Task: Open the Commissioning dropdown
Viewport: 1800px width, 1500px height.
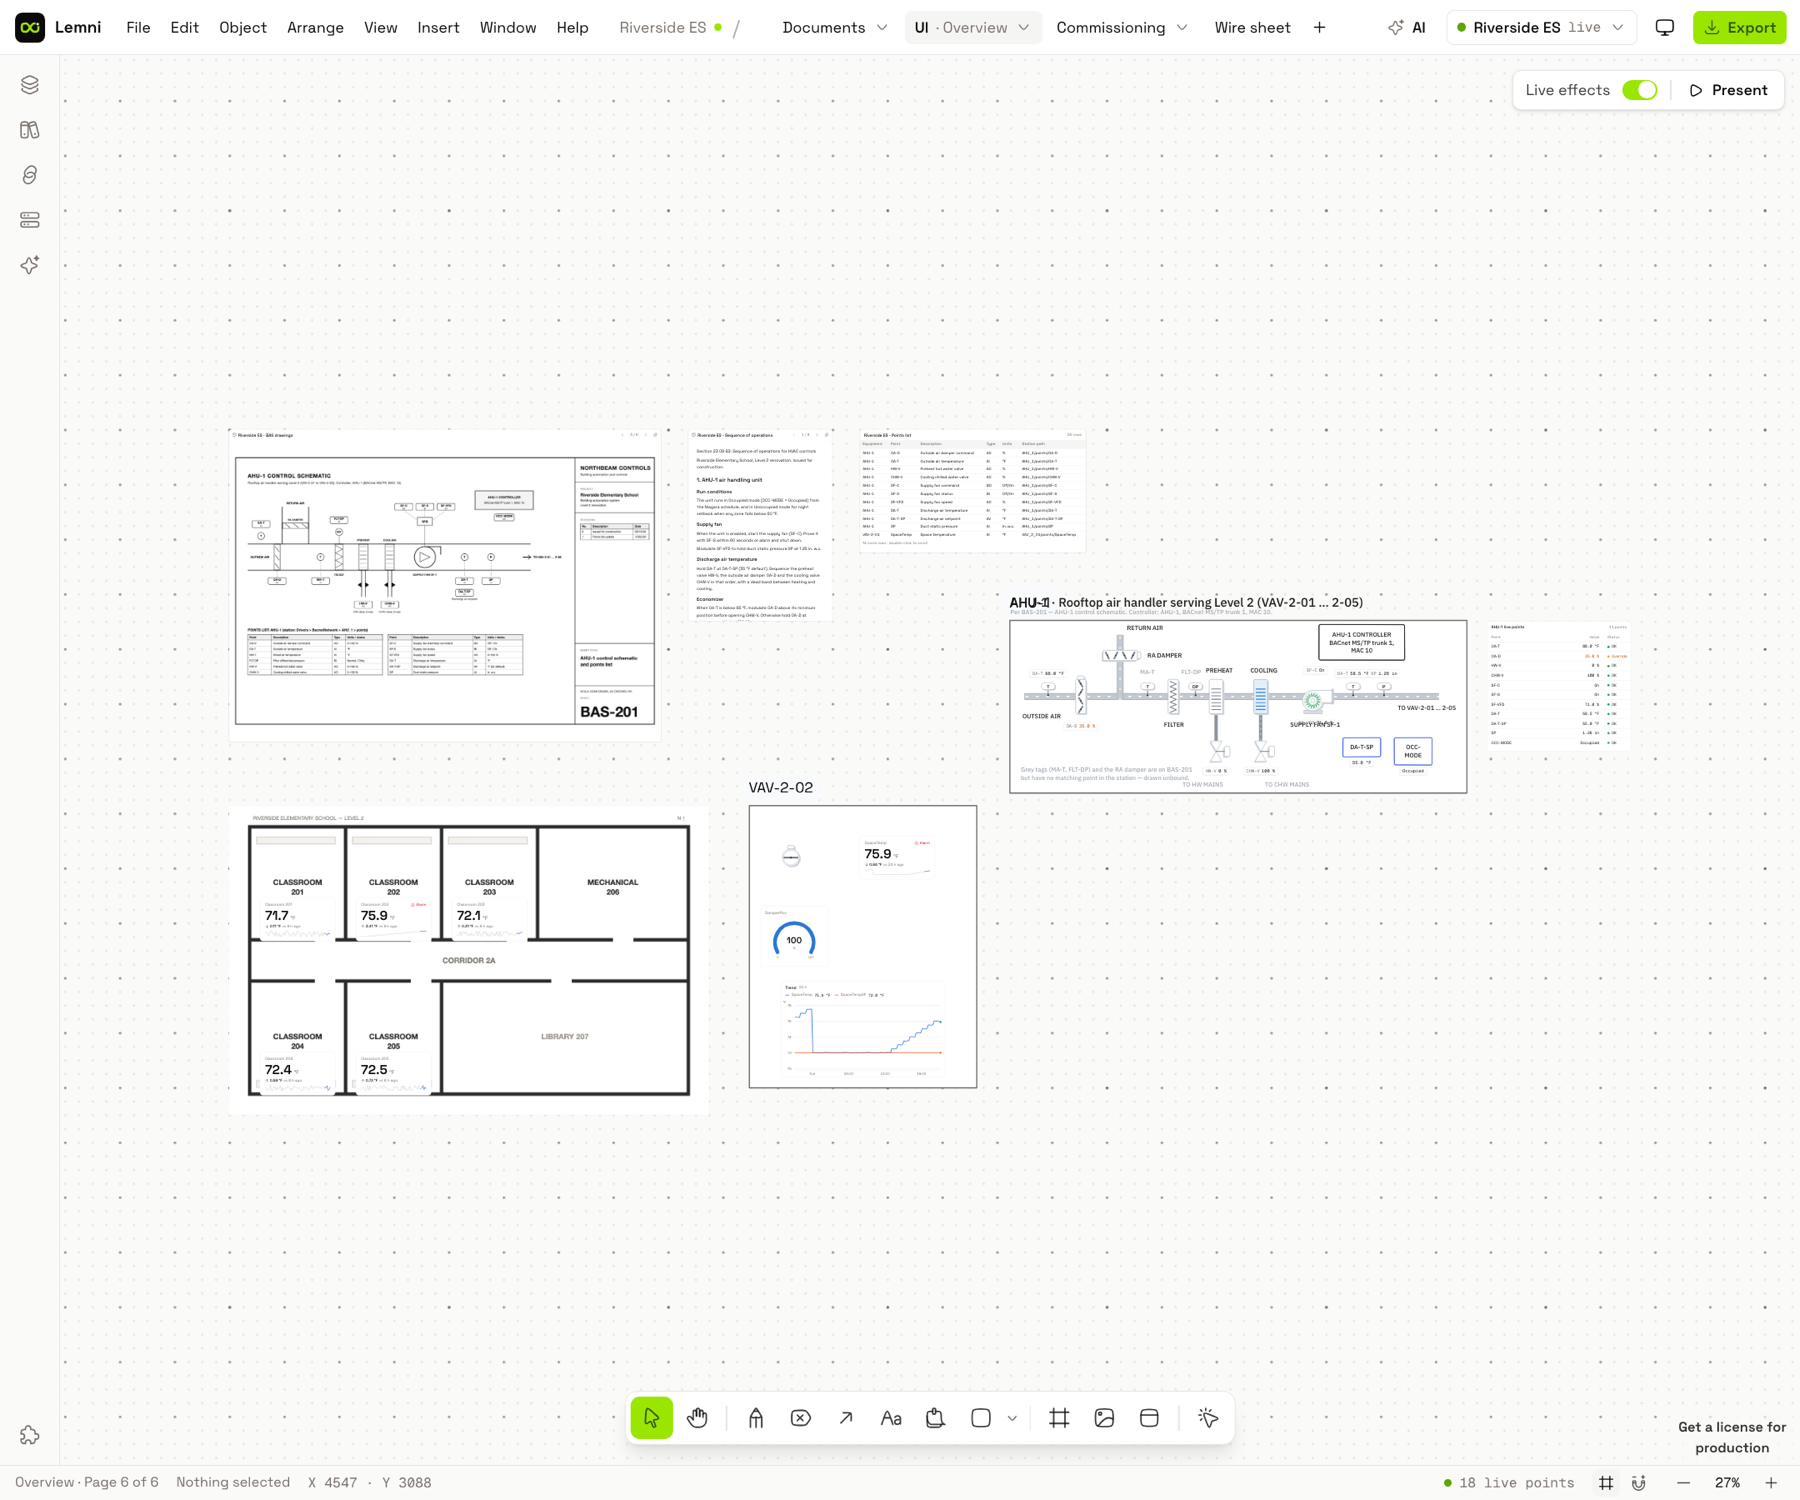Action: pyautogui.click(x=1122, y=28)
